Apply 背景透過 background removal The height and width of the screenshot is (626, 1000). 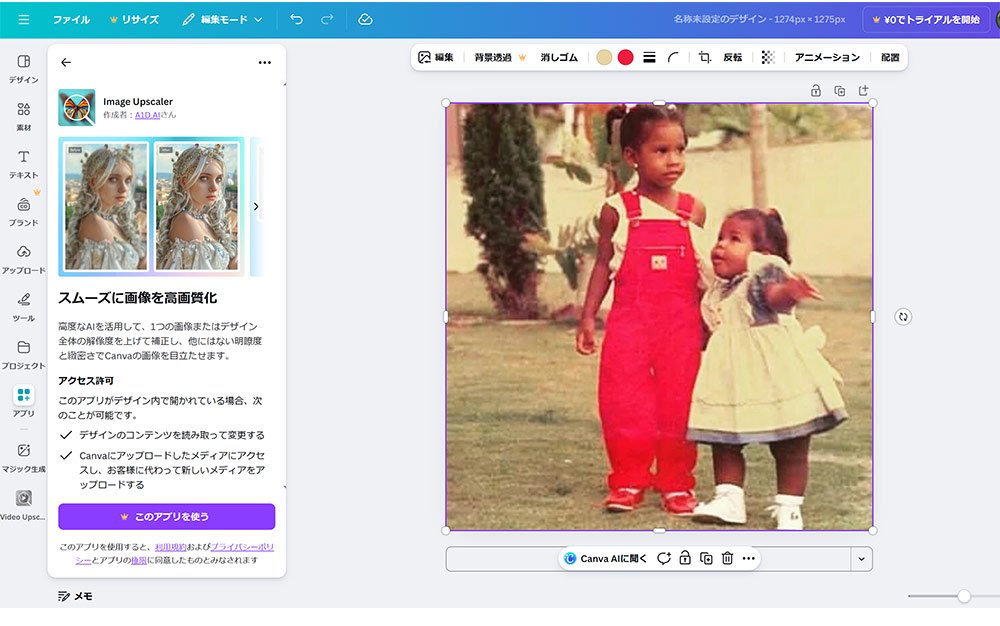click(x=494, y=57)
